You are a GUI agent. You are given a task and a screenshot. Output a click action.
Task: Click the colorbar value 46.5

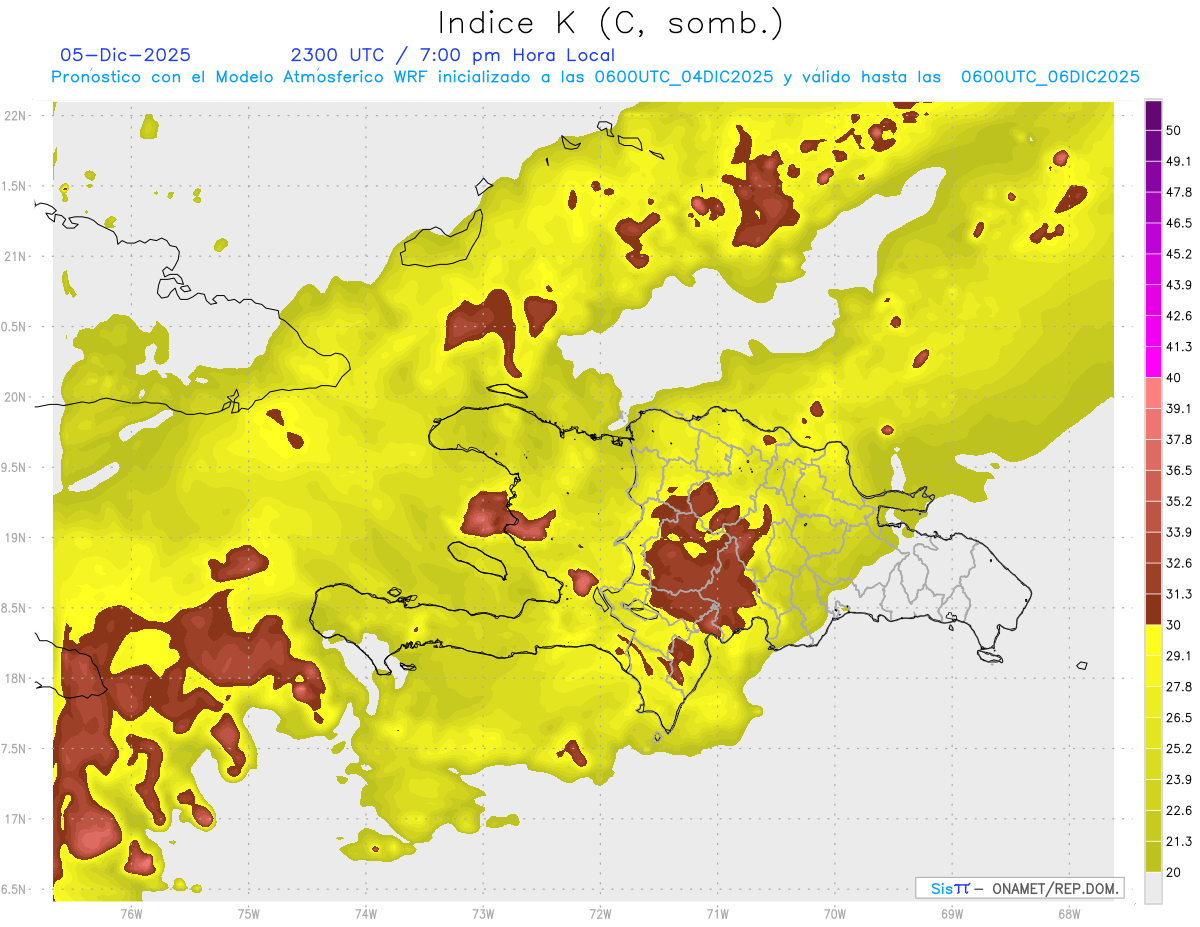tap(1178, 223)
